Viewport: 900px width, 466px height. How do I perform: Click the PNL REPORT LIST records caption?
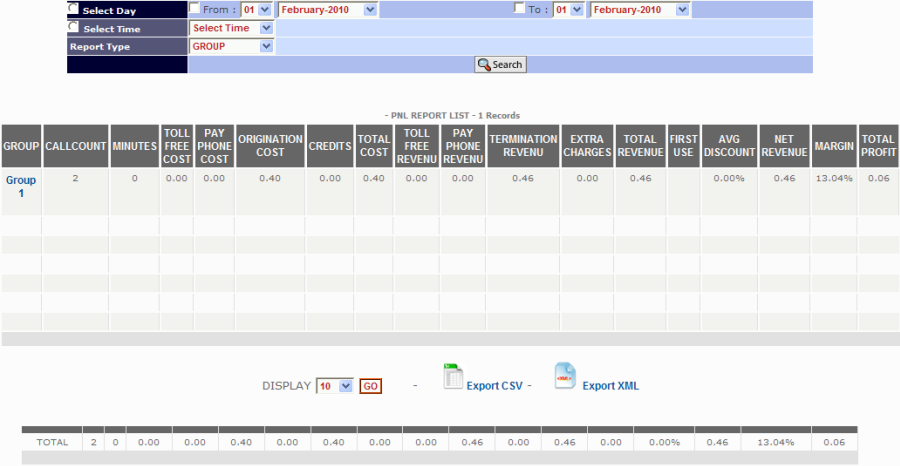coord(452,115)
